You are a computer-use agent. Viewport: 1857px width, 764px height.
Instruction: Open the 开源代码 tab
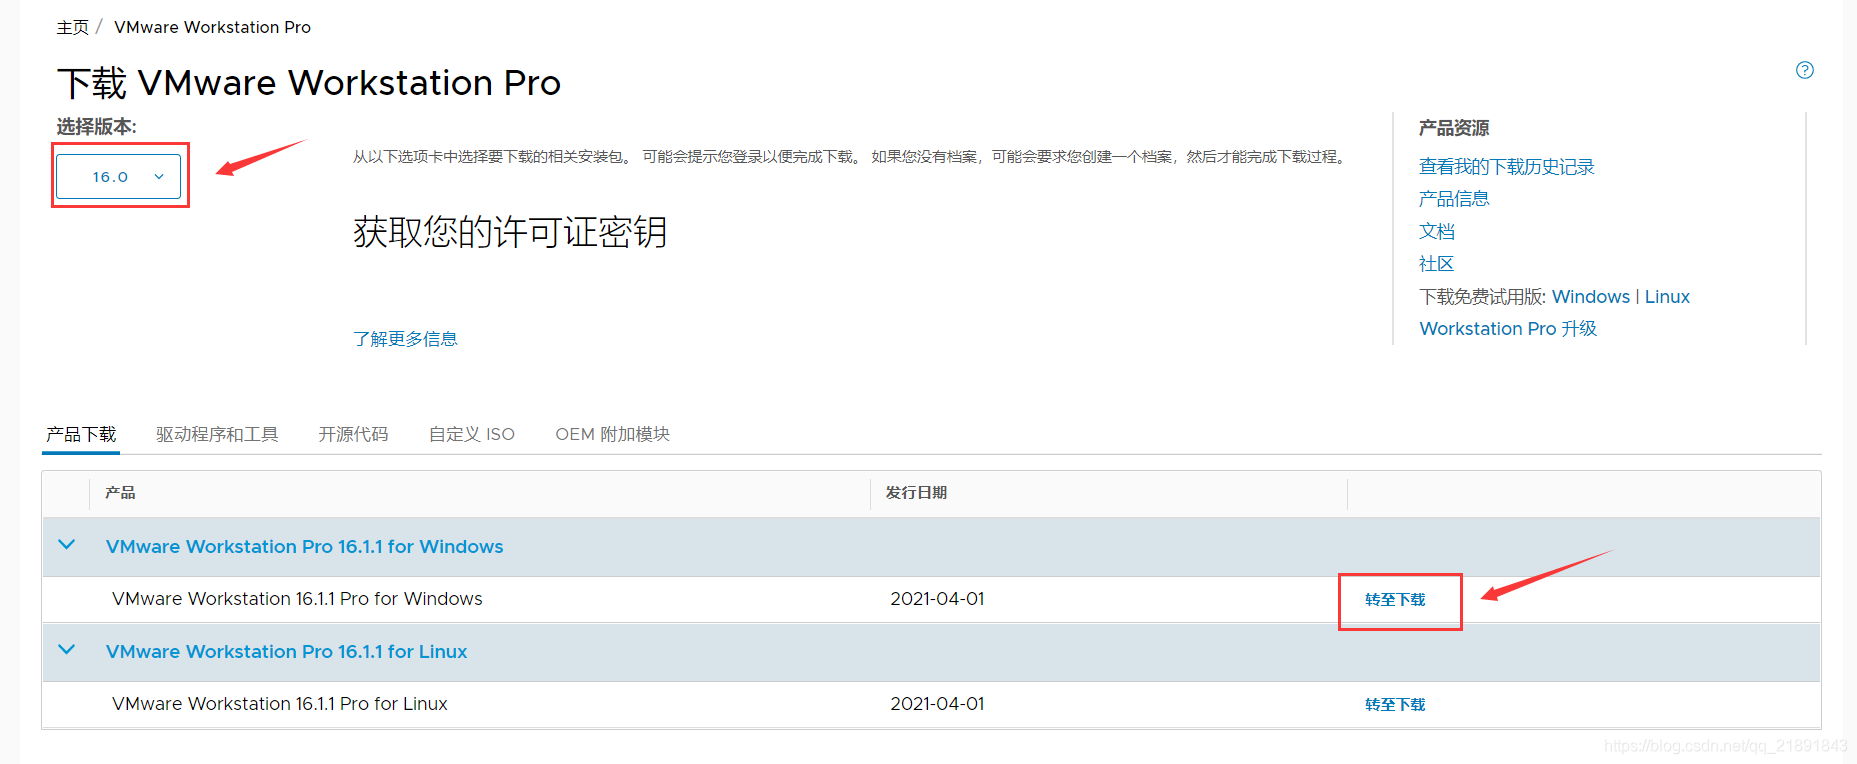(x=353, y=434)
